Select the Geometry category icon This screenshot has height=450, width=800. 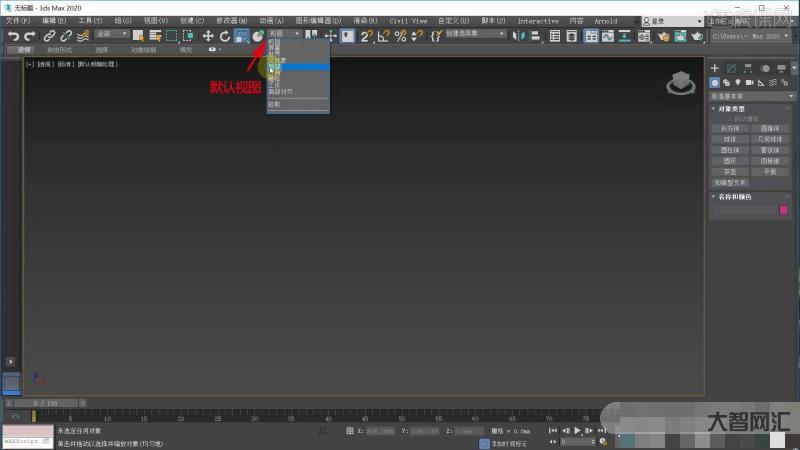pyautogui.click(x=715, y=83)
